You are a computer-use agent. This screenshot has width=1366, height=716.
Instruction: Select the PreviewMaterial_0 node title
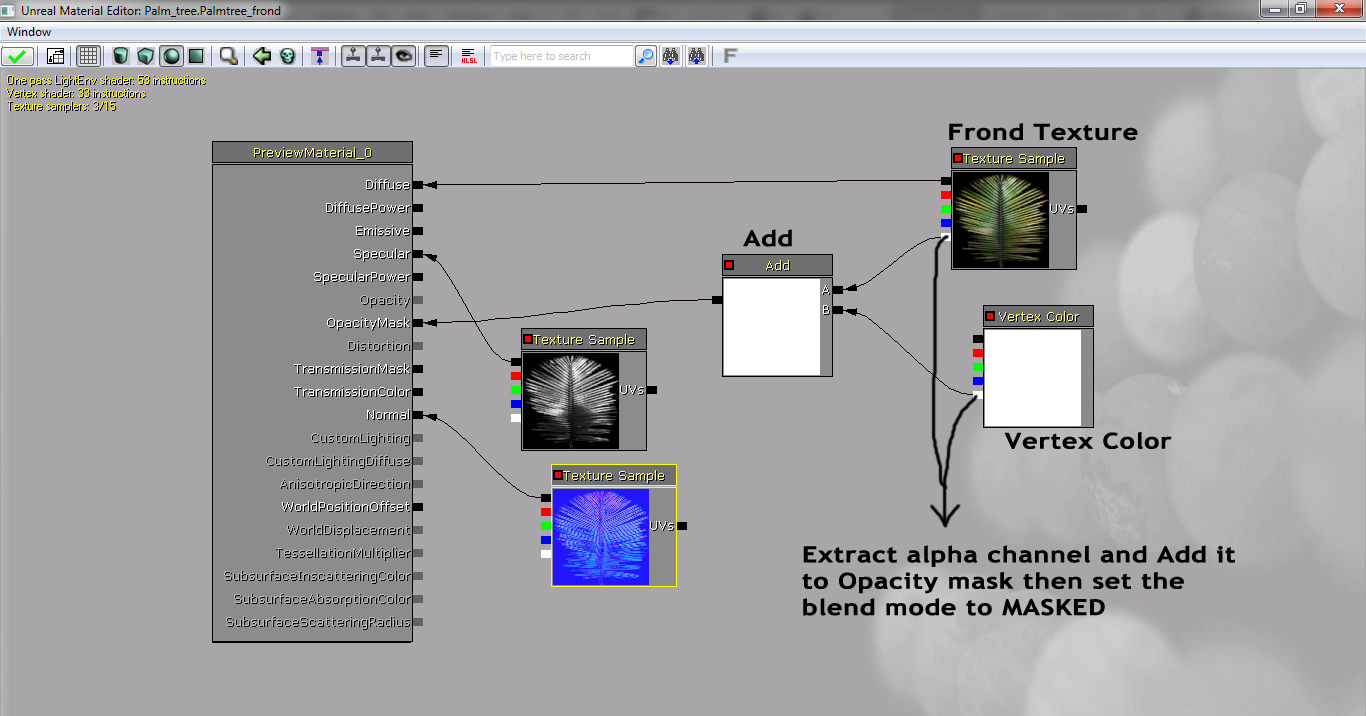point(312,153)
